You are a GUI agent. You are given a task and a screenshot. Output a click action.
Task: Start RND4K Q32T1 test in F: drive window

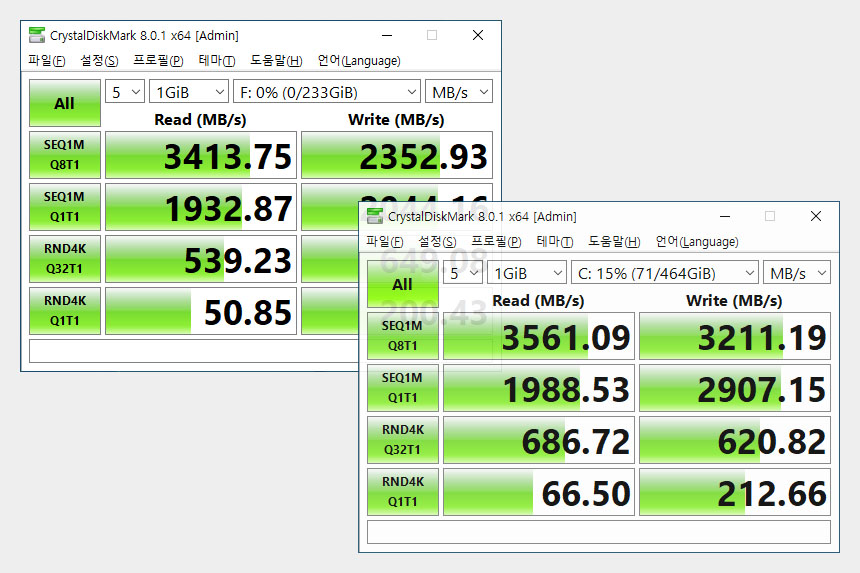65,259
